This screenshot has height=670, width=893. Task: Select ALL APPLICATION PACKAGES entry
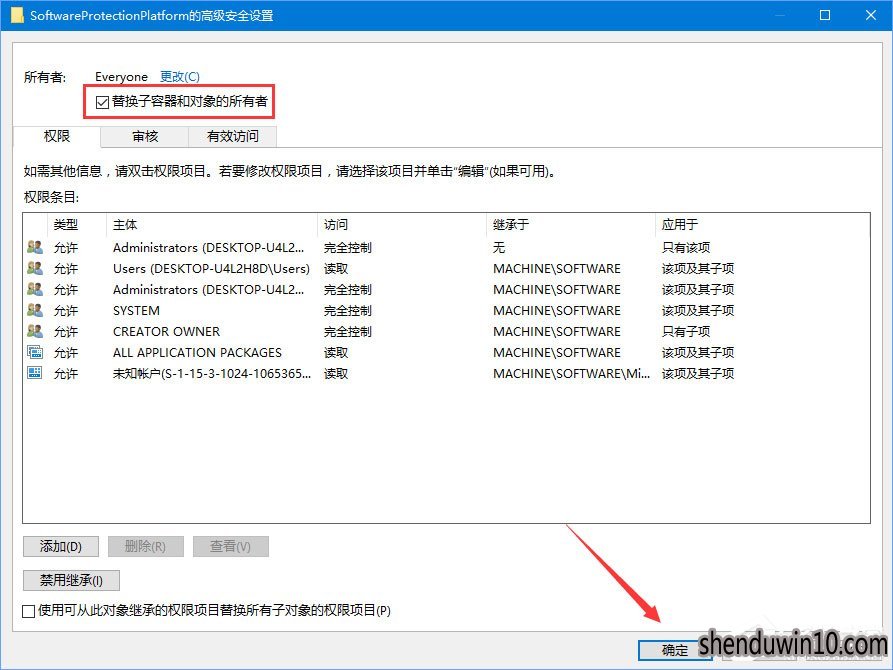point(197,353)
